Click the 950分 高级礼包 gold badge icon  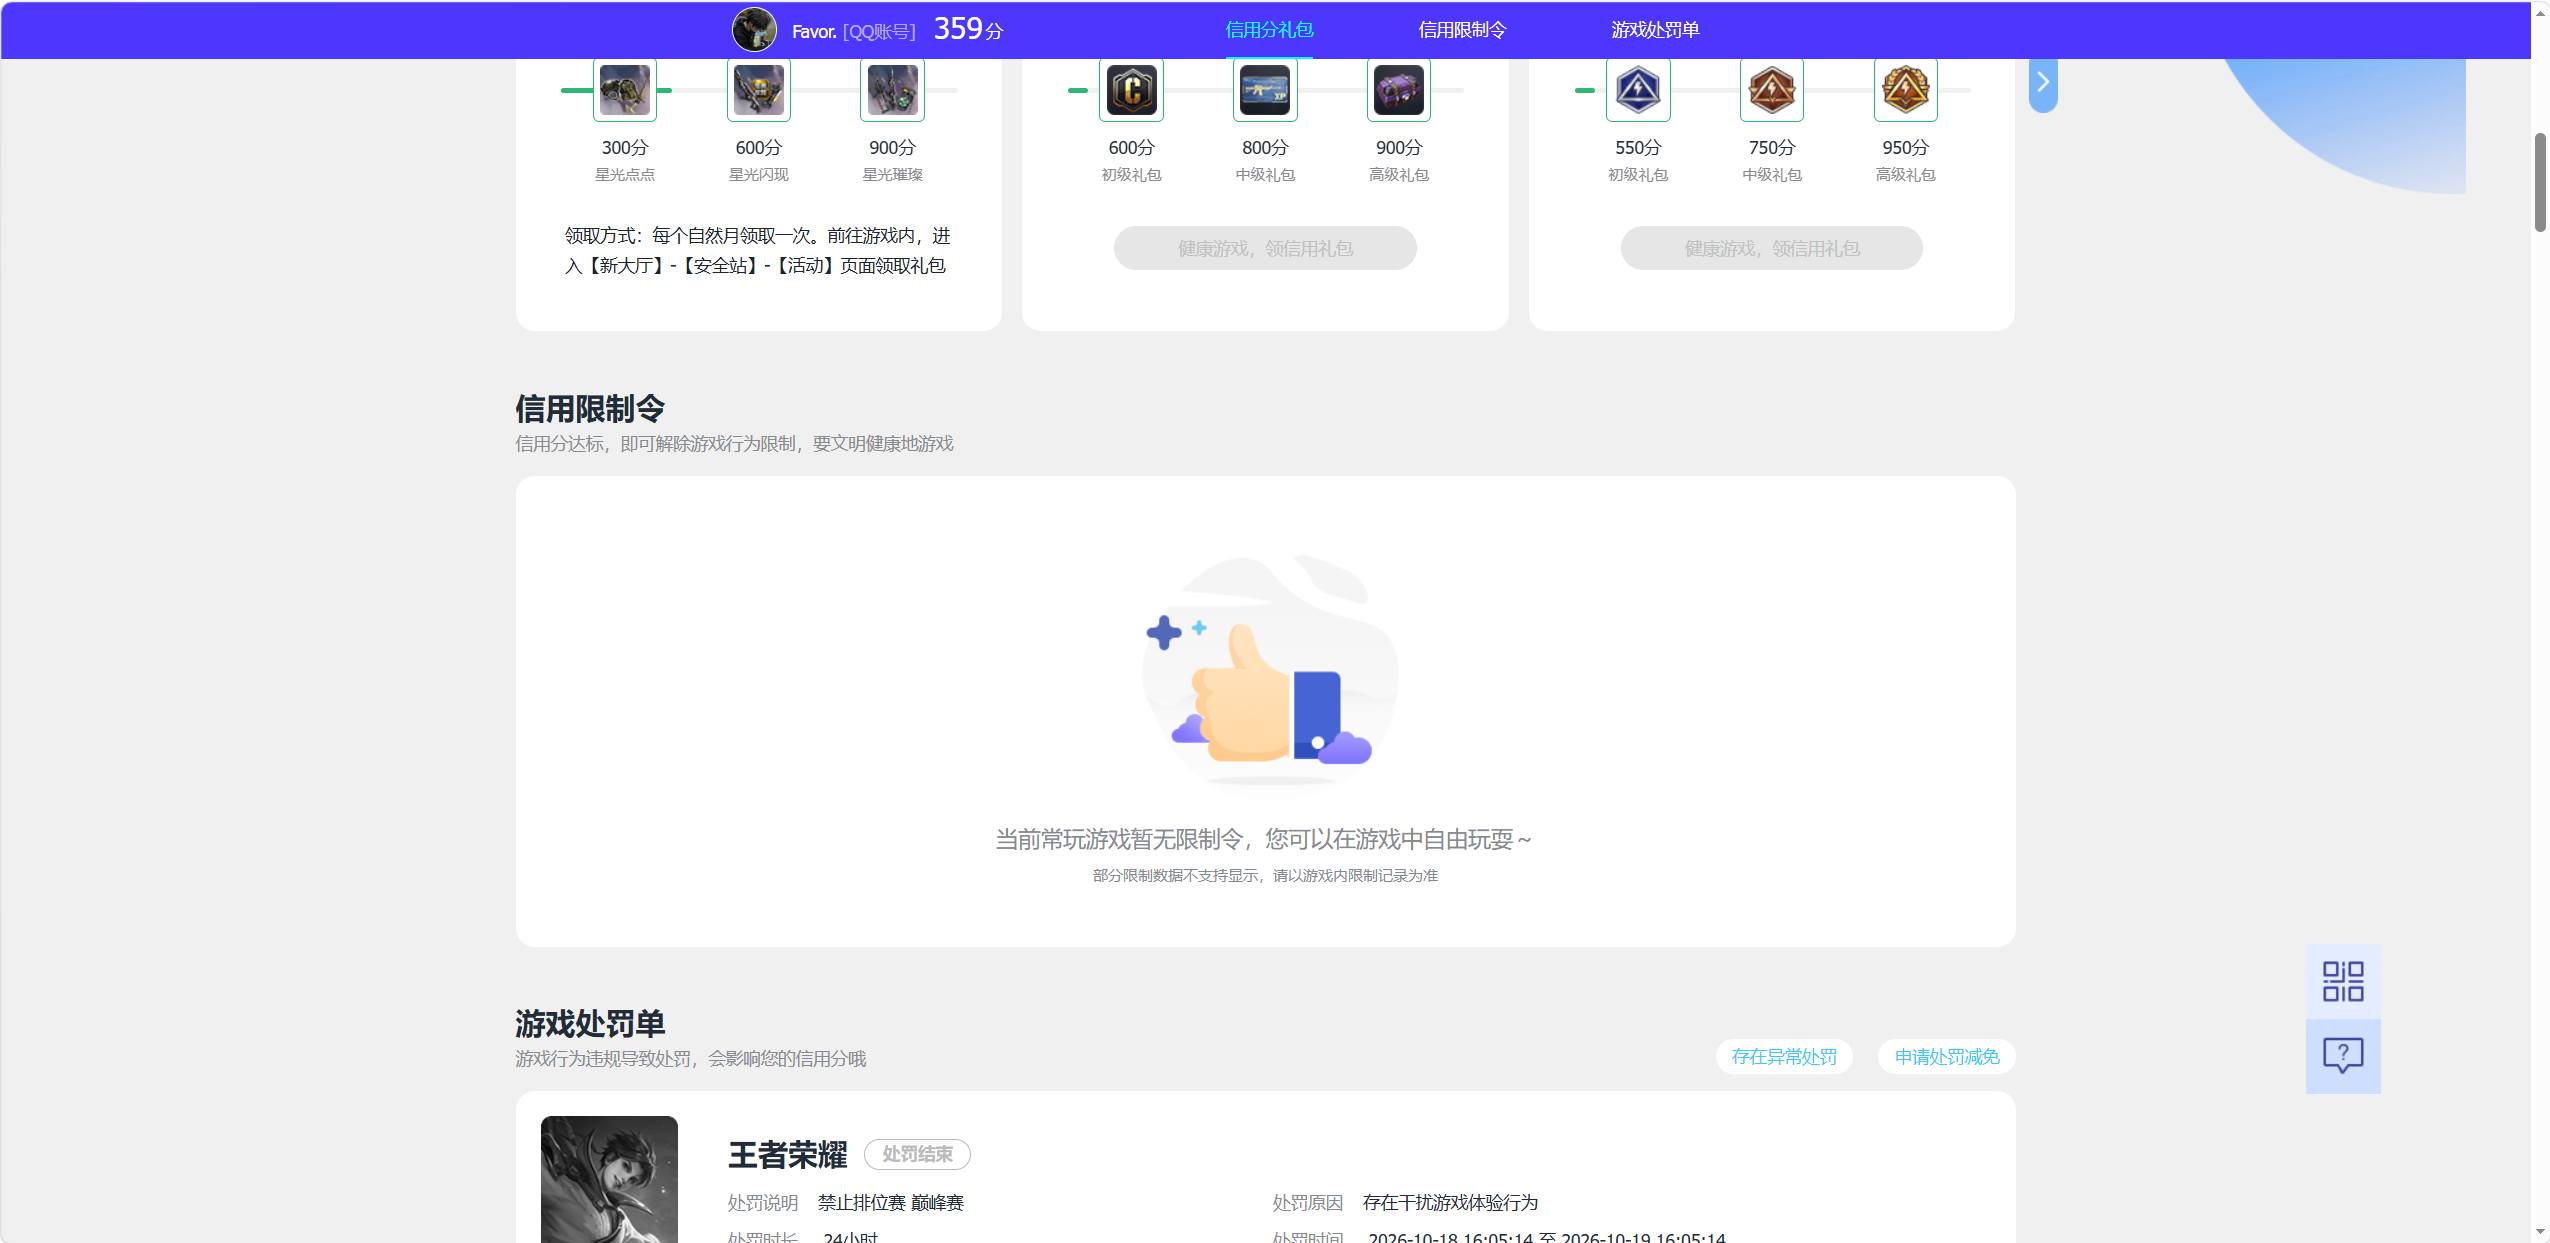1905,90
